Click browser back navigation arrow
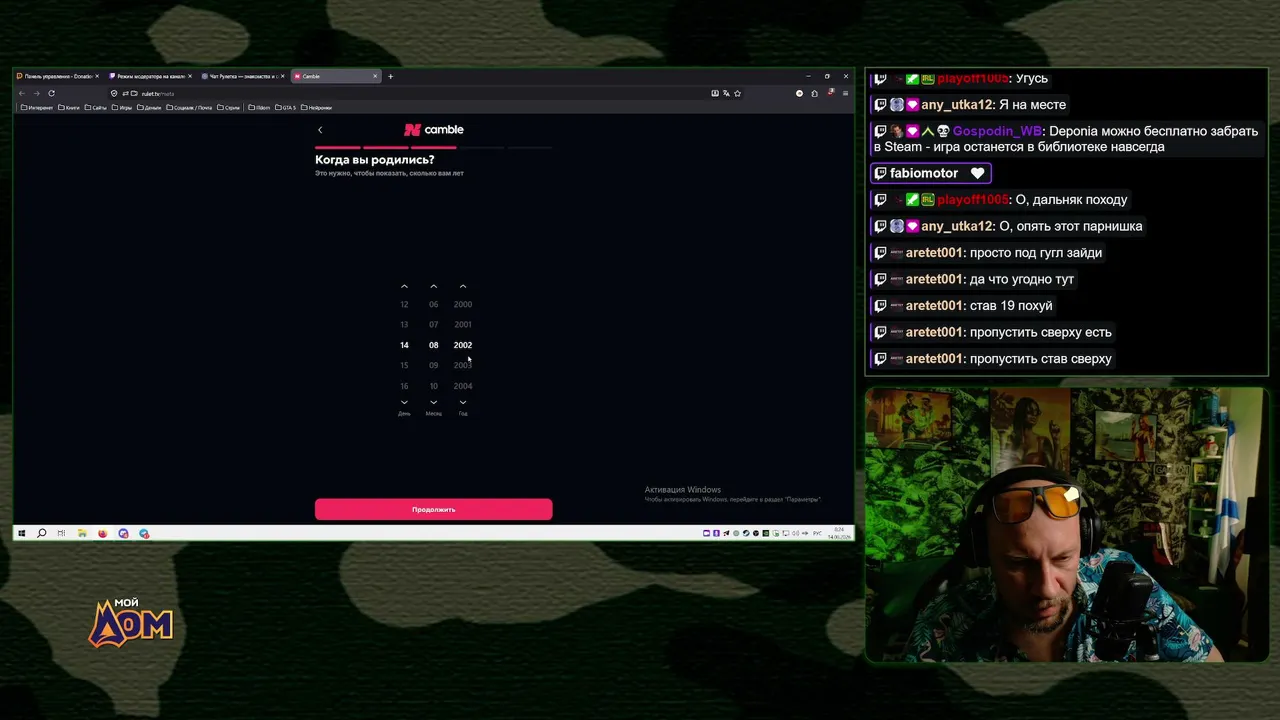The image size is (1280, 720). click(x=22, y=93)
